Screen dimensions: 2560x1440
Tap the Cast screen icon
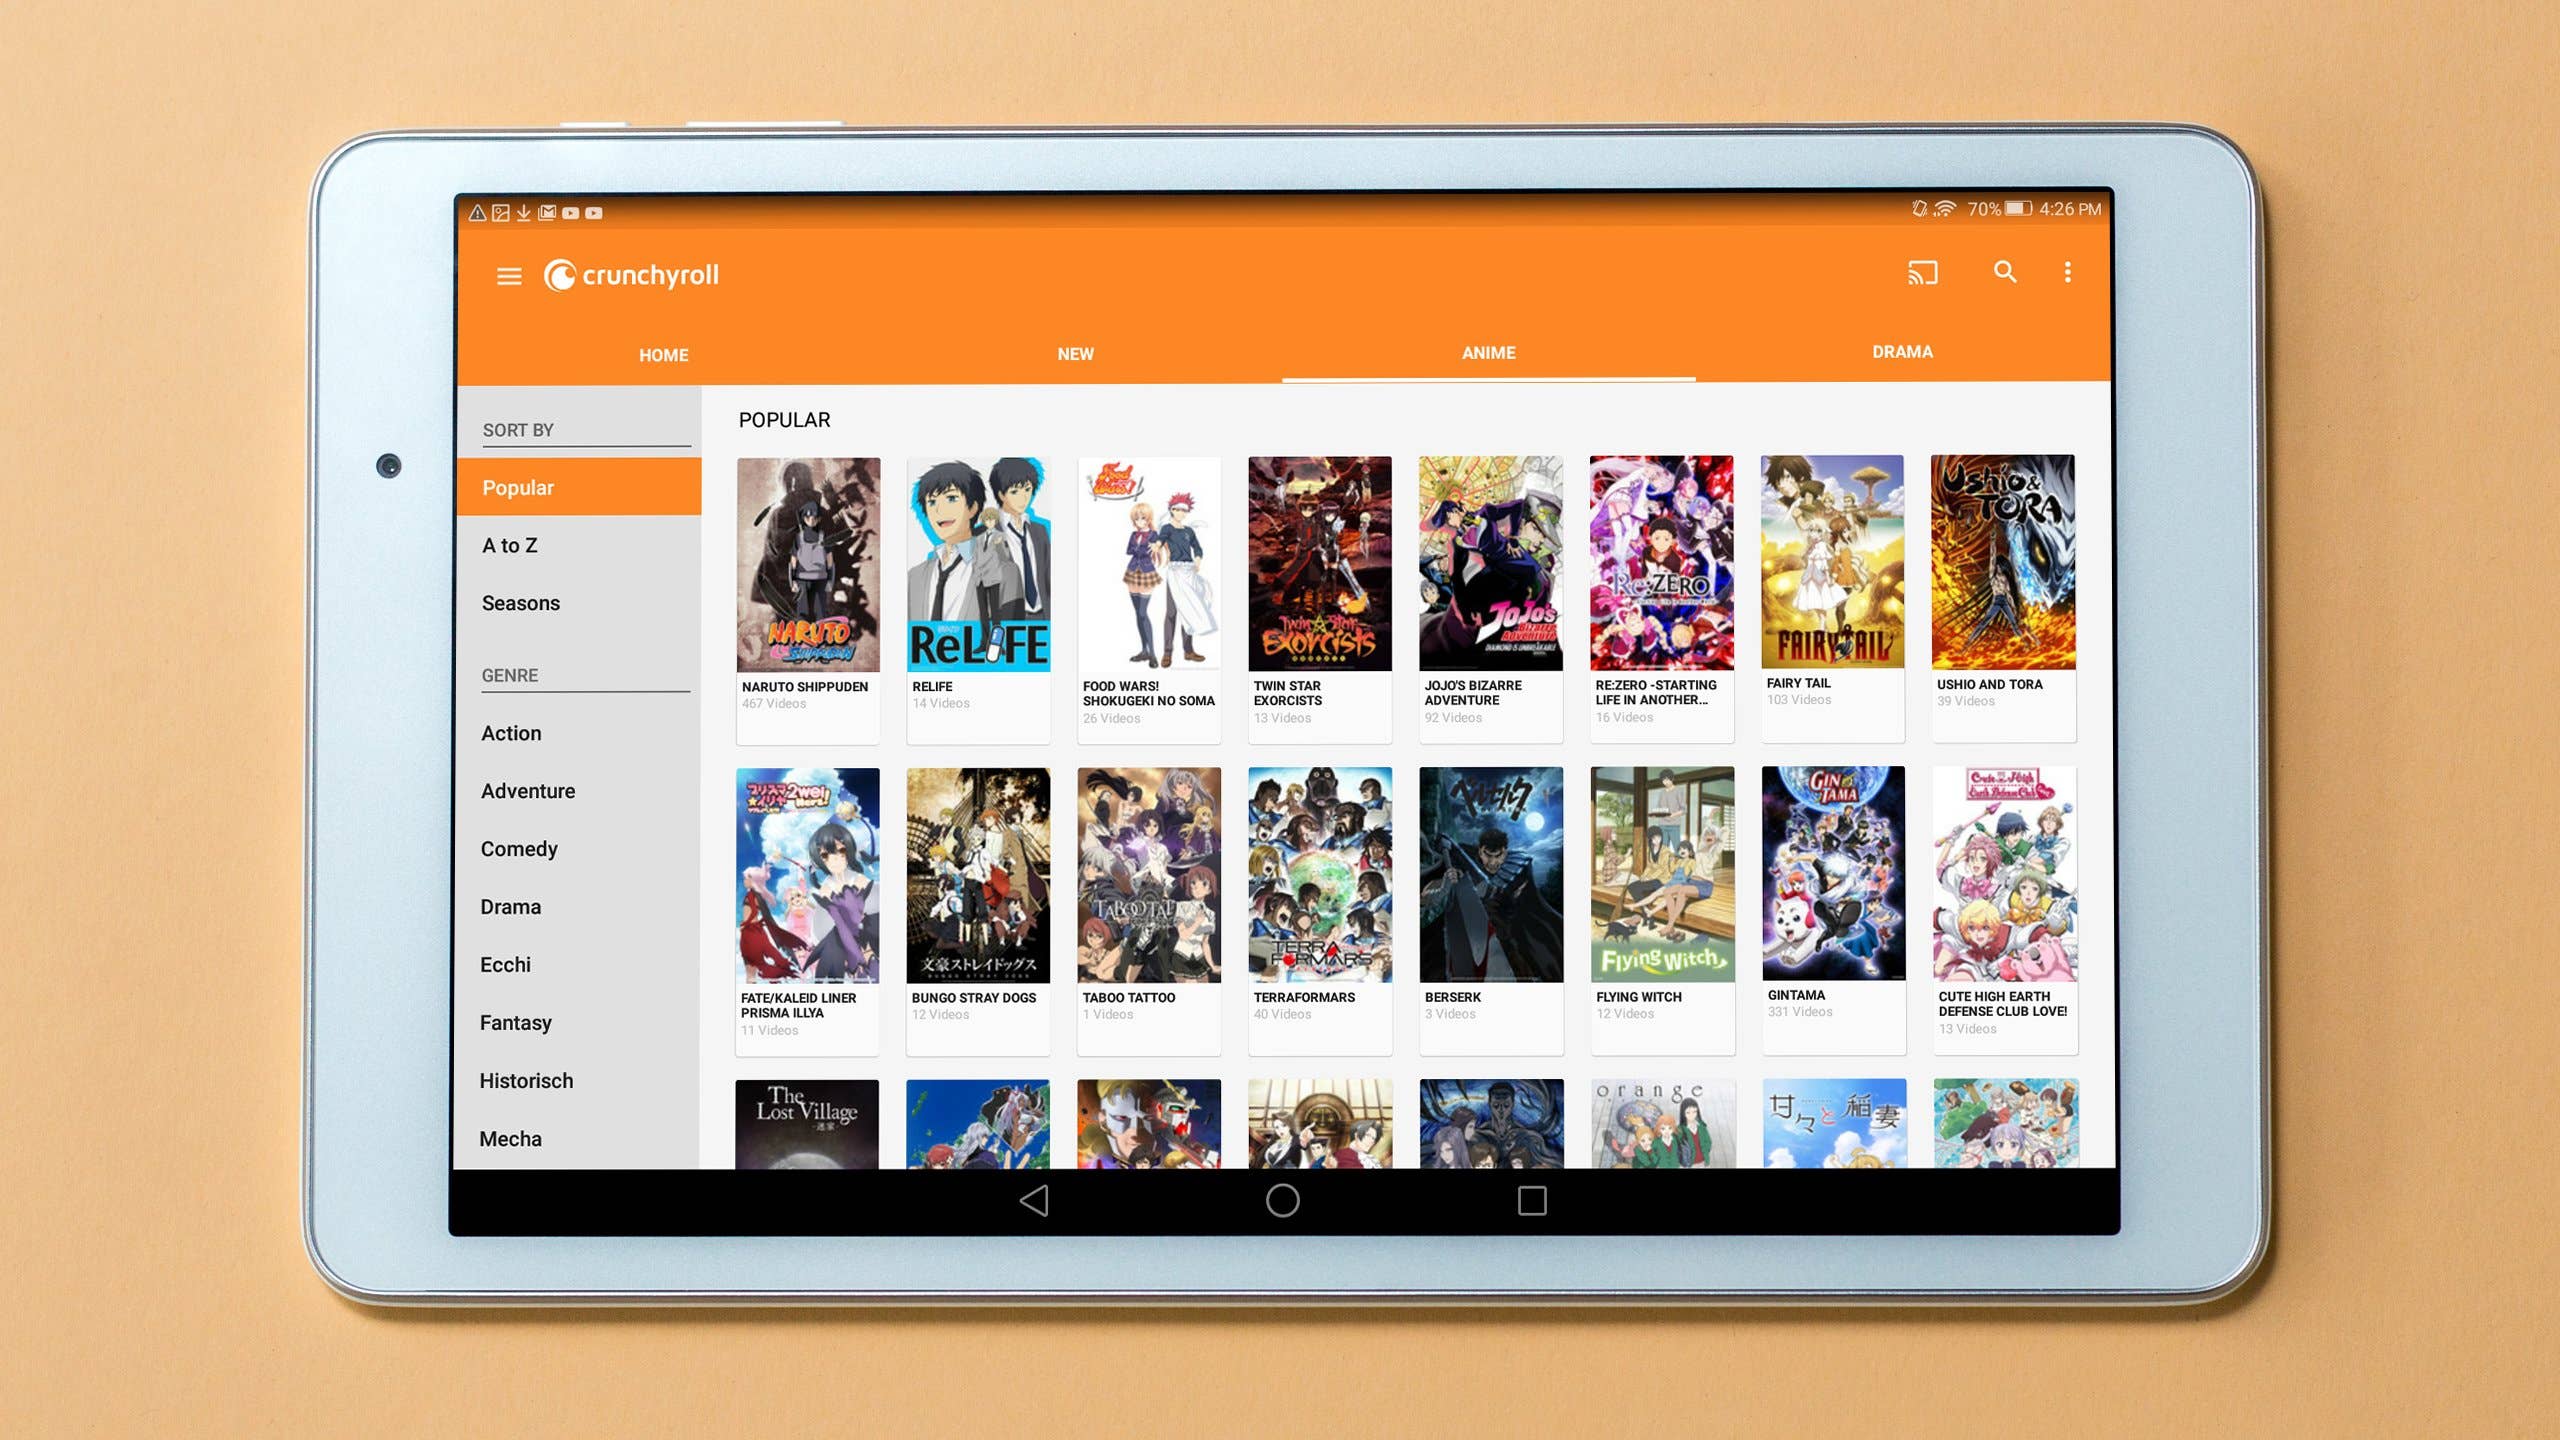[x=1922, y=272]
